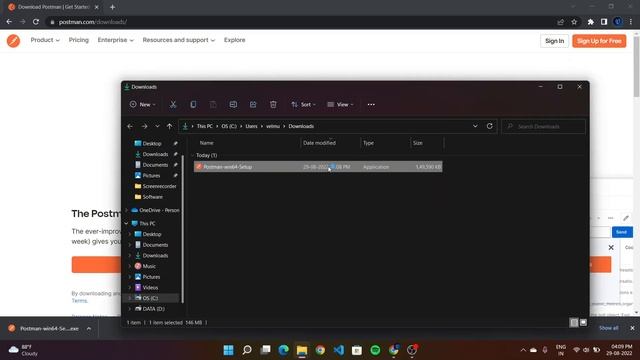Click the Cut icon in Explorer toolbar
640x360 pixels.
(173, 104)
